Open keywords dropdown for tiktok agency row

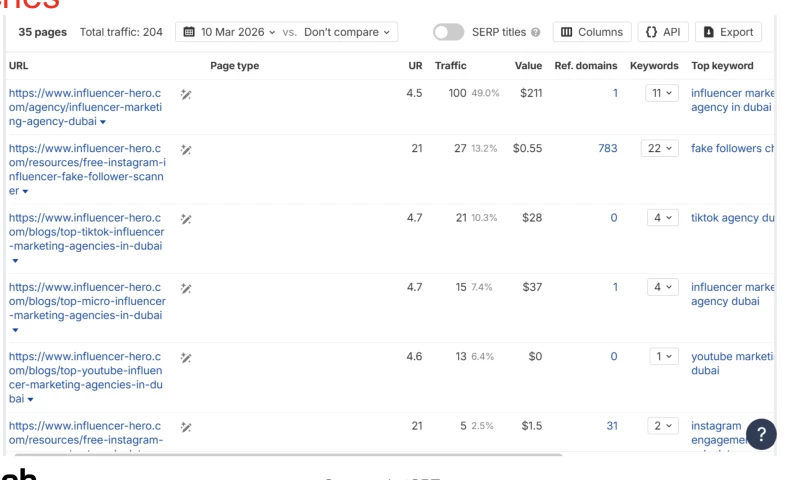[663, 218]
